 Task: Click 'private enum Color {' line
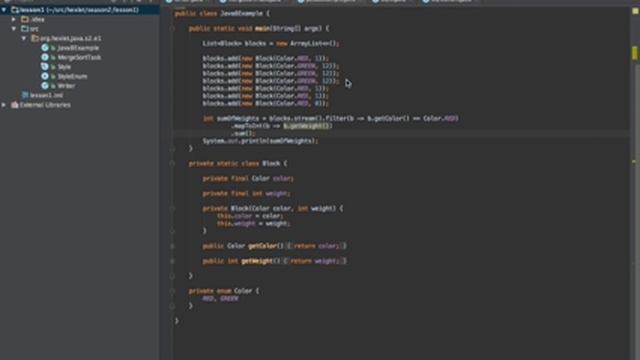click(224, 291)
